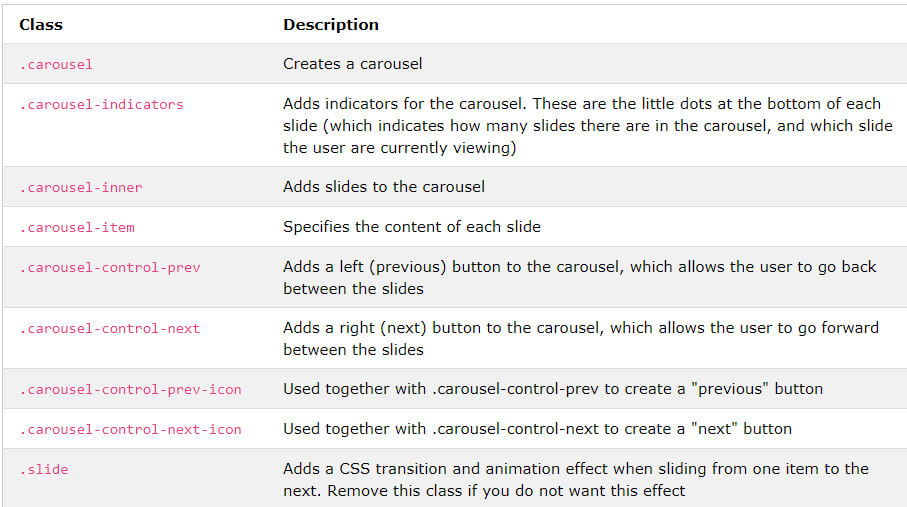Click the left (previous) button description
Image resolution: width=907 pixels, height=507 pixels.
580,277
